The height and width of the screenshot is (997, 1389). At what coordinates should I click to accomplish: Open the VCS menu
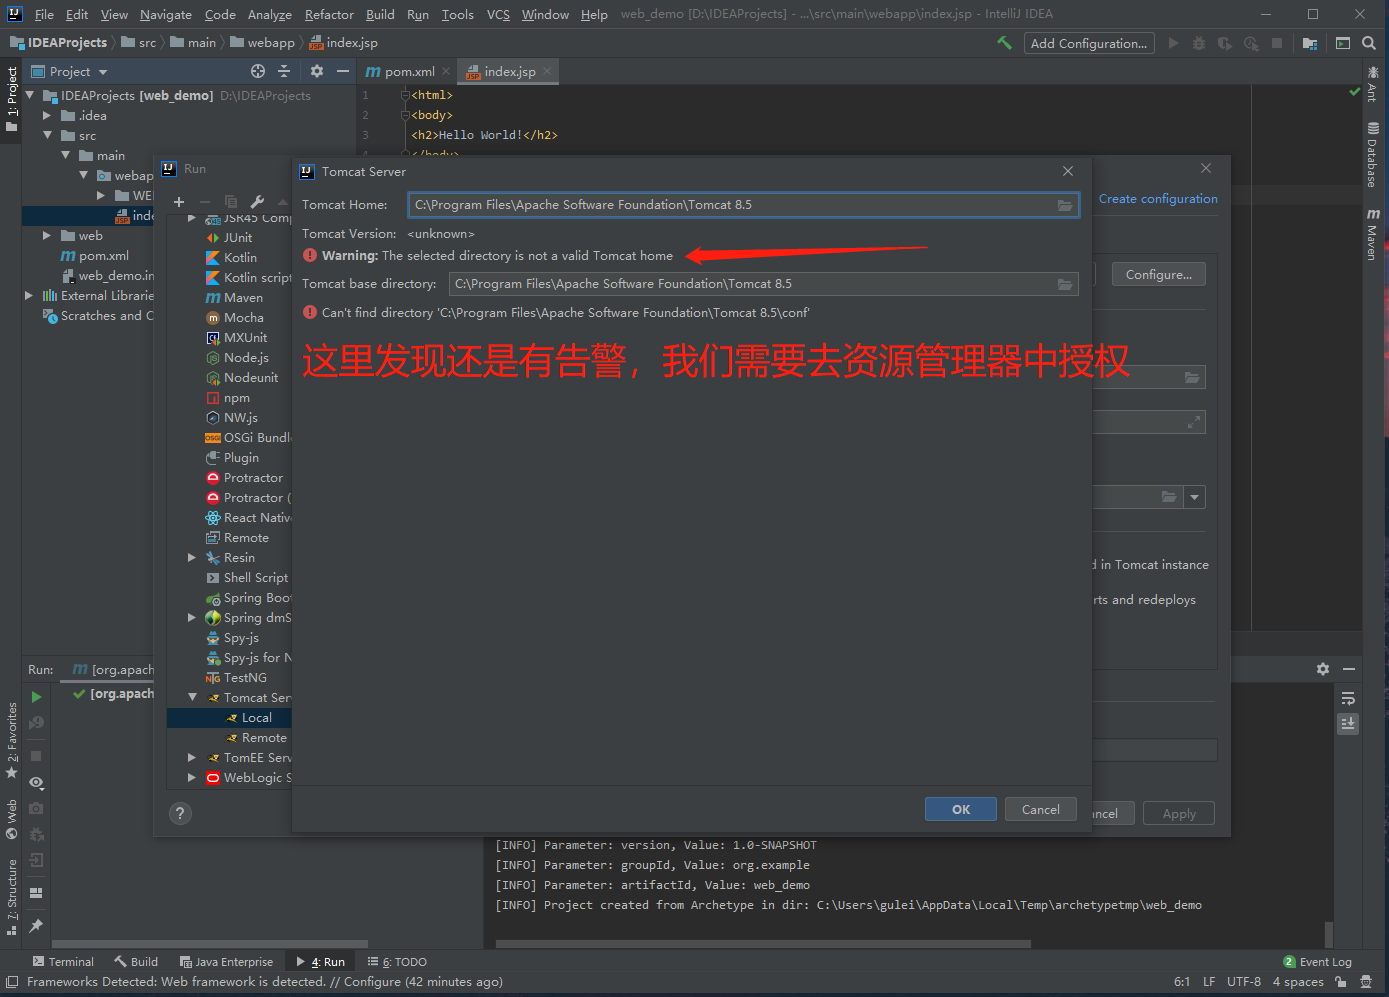pos(498,14)
